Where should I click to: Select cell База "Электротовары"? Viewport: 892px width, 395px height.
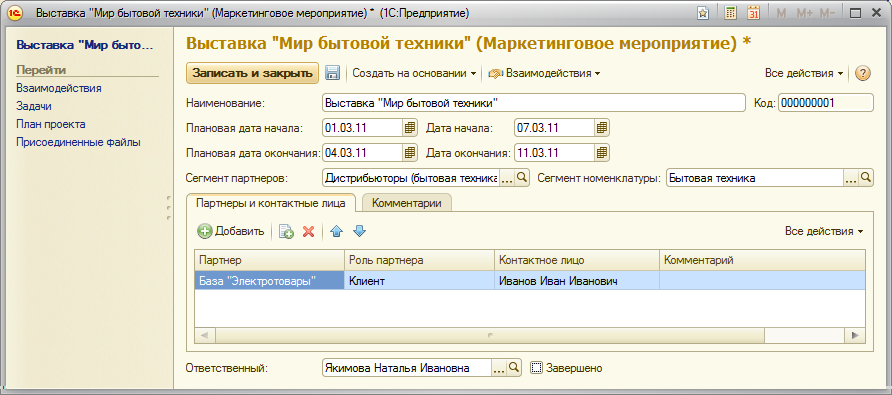pos(270,281)
